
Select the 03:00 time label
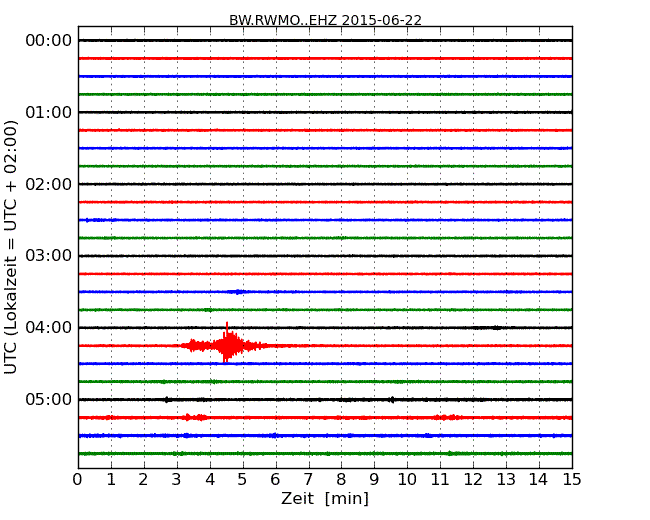(49, 255)
